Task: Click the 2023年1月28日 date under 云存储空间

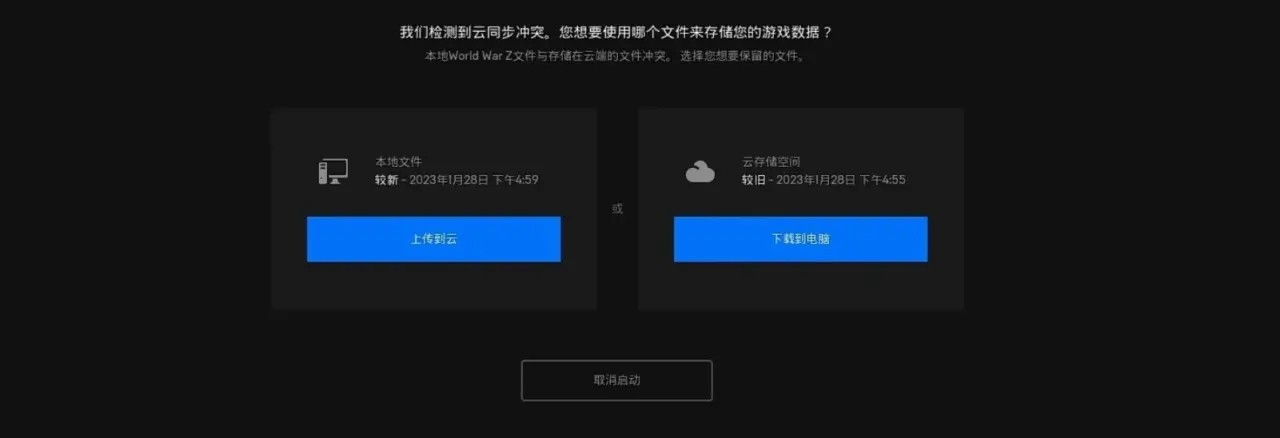Action: [816, 180]
